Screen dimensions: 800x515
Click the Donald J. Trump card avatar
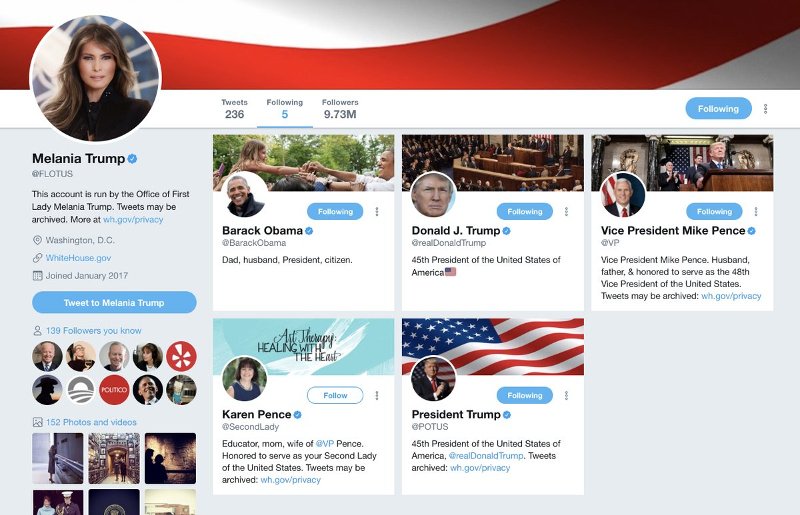[433, 195]
